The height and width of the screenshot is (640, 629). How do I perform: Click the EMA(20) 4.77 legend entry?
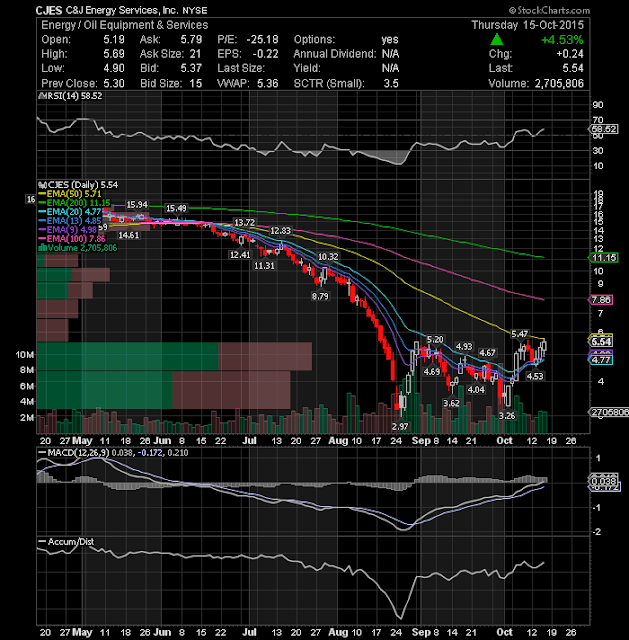click(x=74, y=212)
